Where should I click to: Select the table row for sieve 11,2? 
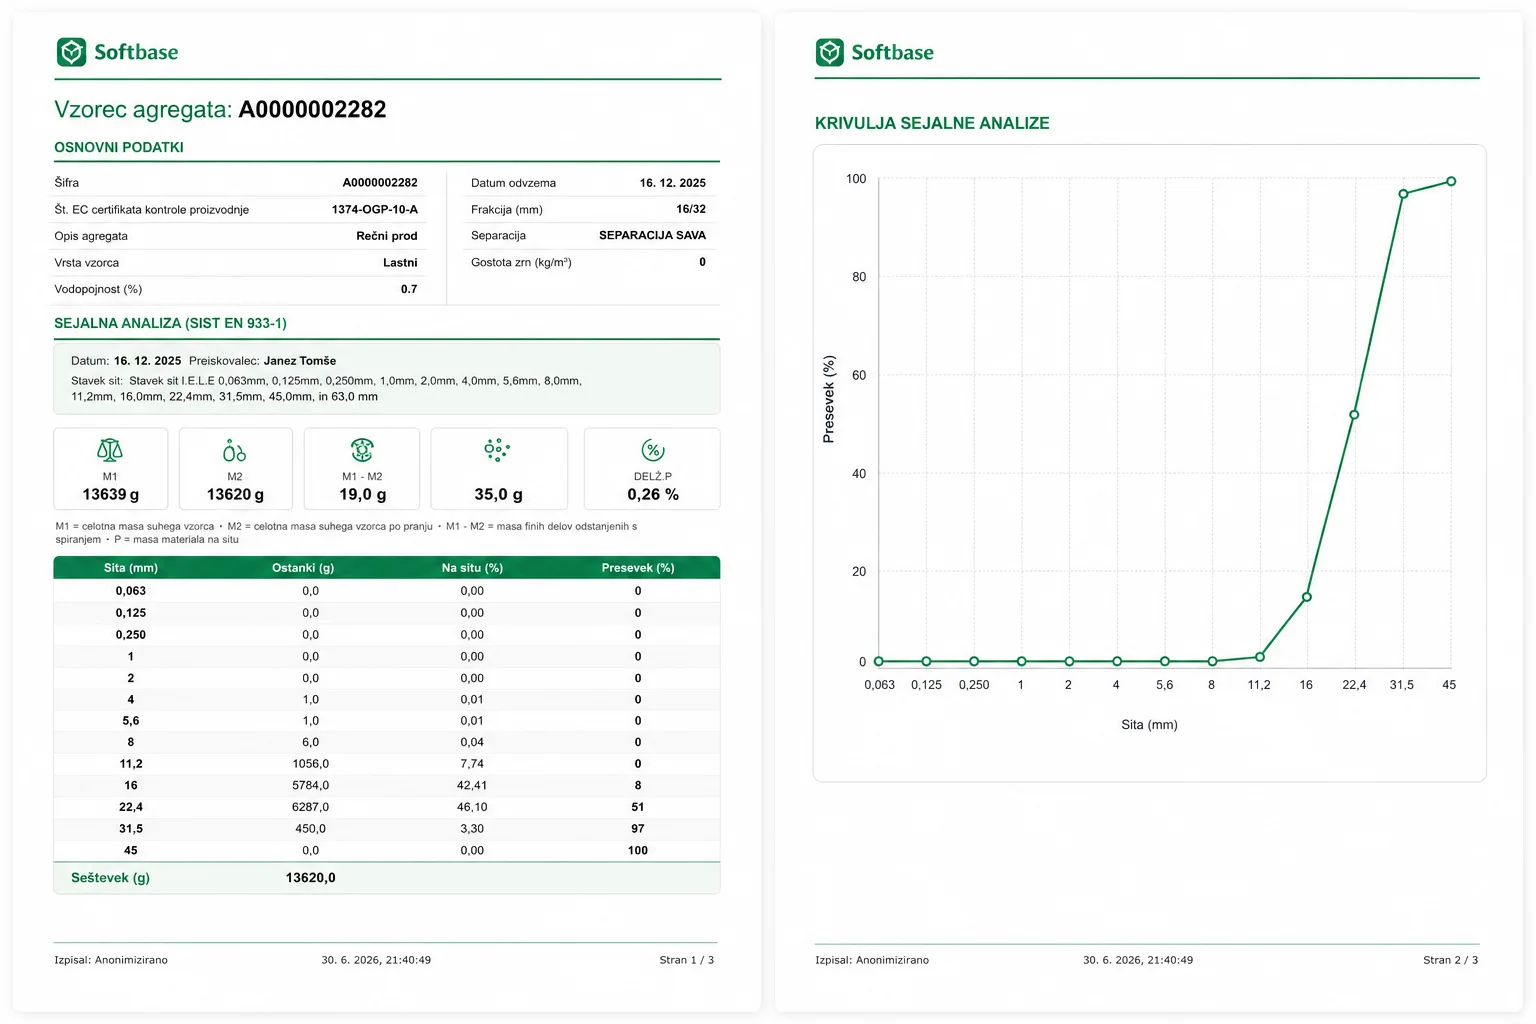tap(386, 764)
